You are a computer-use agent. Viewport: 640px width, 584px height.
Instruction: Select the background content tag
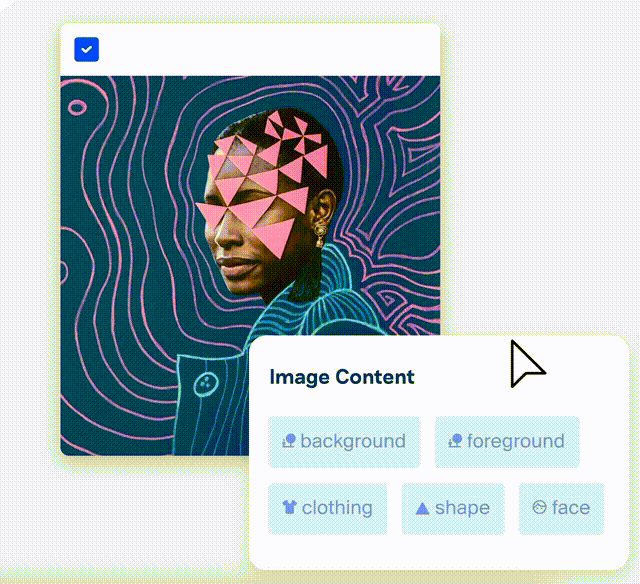click(x=344, y=442)
